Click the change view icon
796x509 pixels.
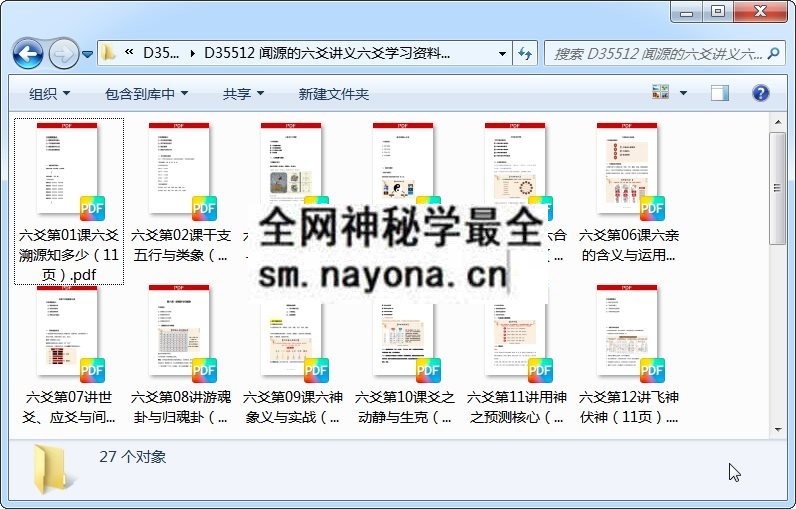tap(660, 92)
